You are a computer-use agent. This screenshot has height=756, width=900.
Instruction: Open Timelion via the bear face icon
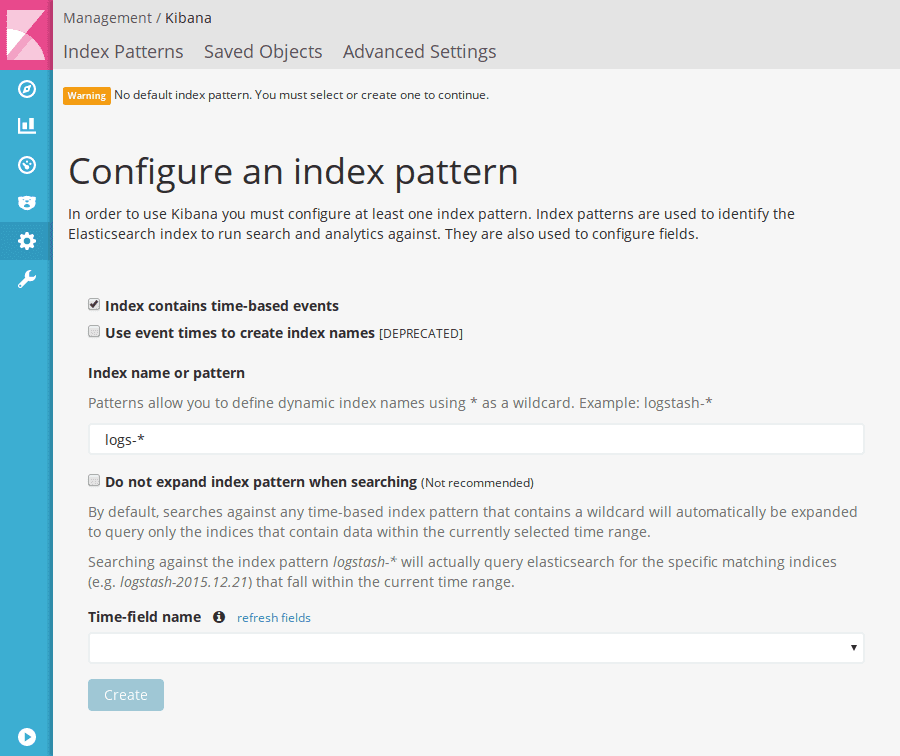(26, 203)
